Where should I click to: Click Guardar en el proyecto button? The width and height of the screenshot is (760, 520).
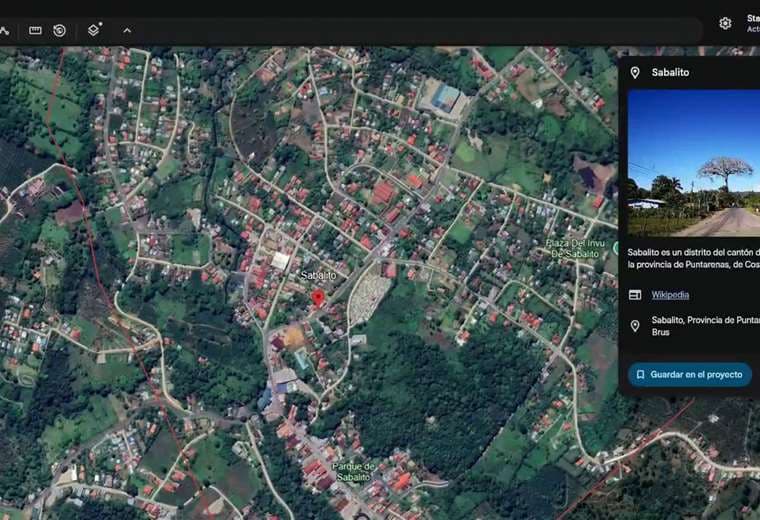tap(689, 374)
